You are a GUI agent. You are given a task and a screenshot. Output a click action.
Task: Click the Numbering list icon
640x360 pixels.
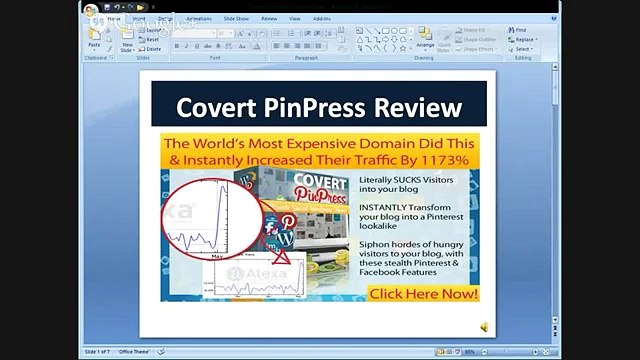[292, 33]
